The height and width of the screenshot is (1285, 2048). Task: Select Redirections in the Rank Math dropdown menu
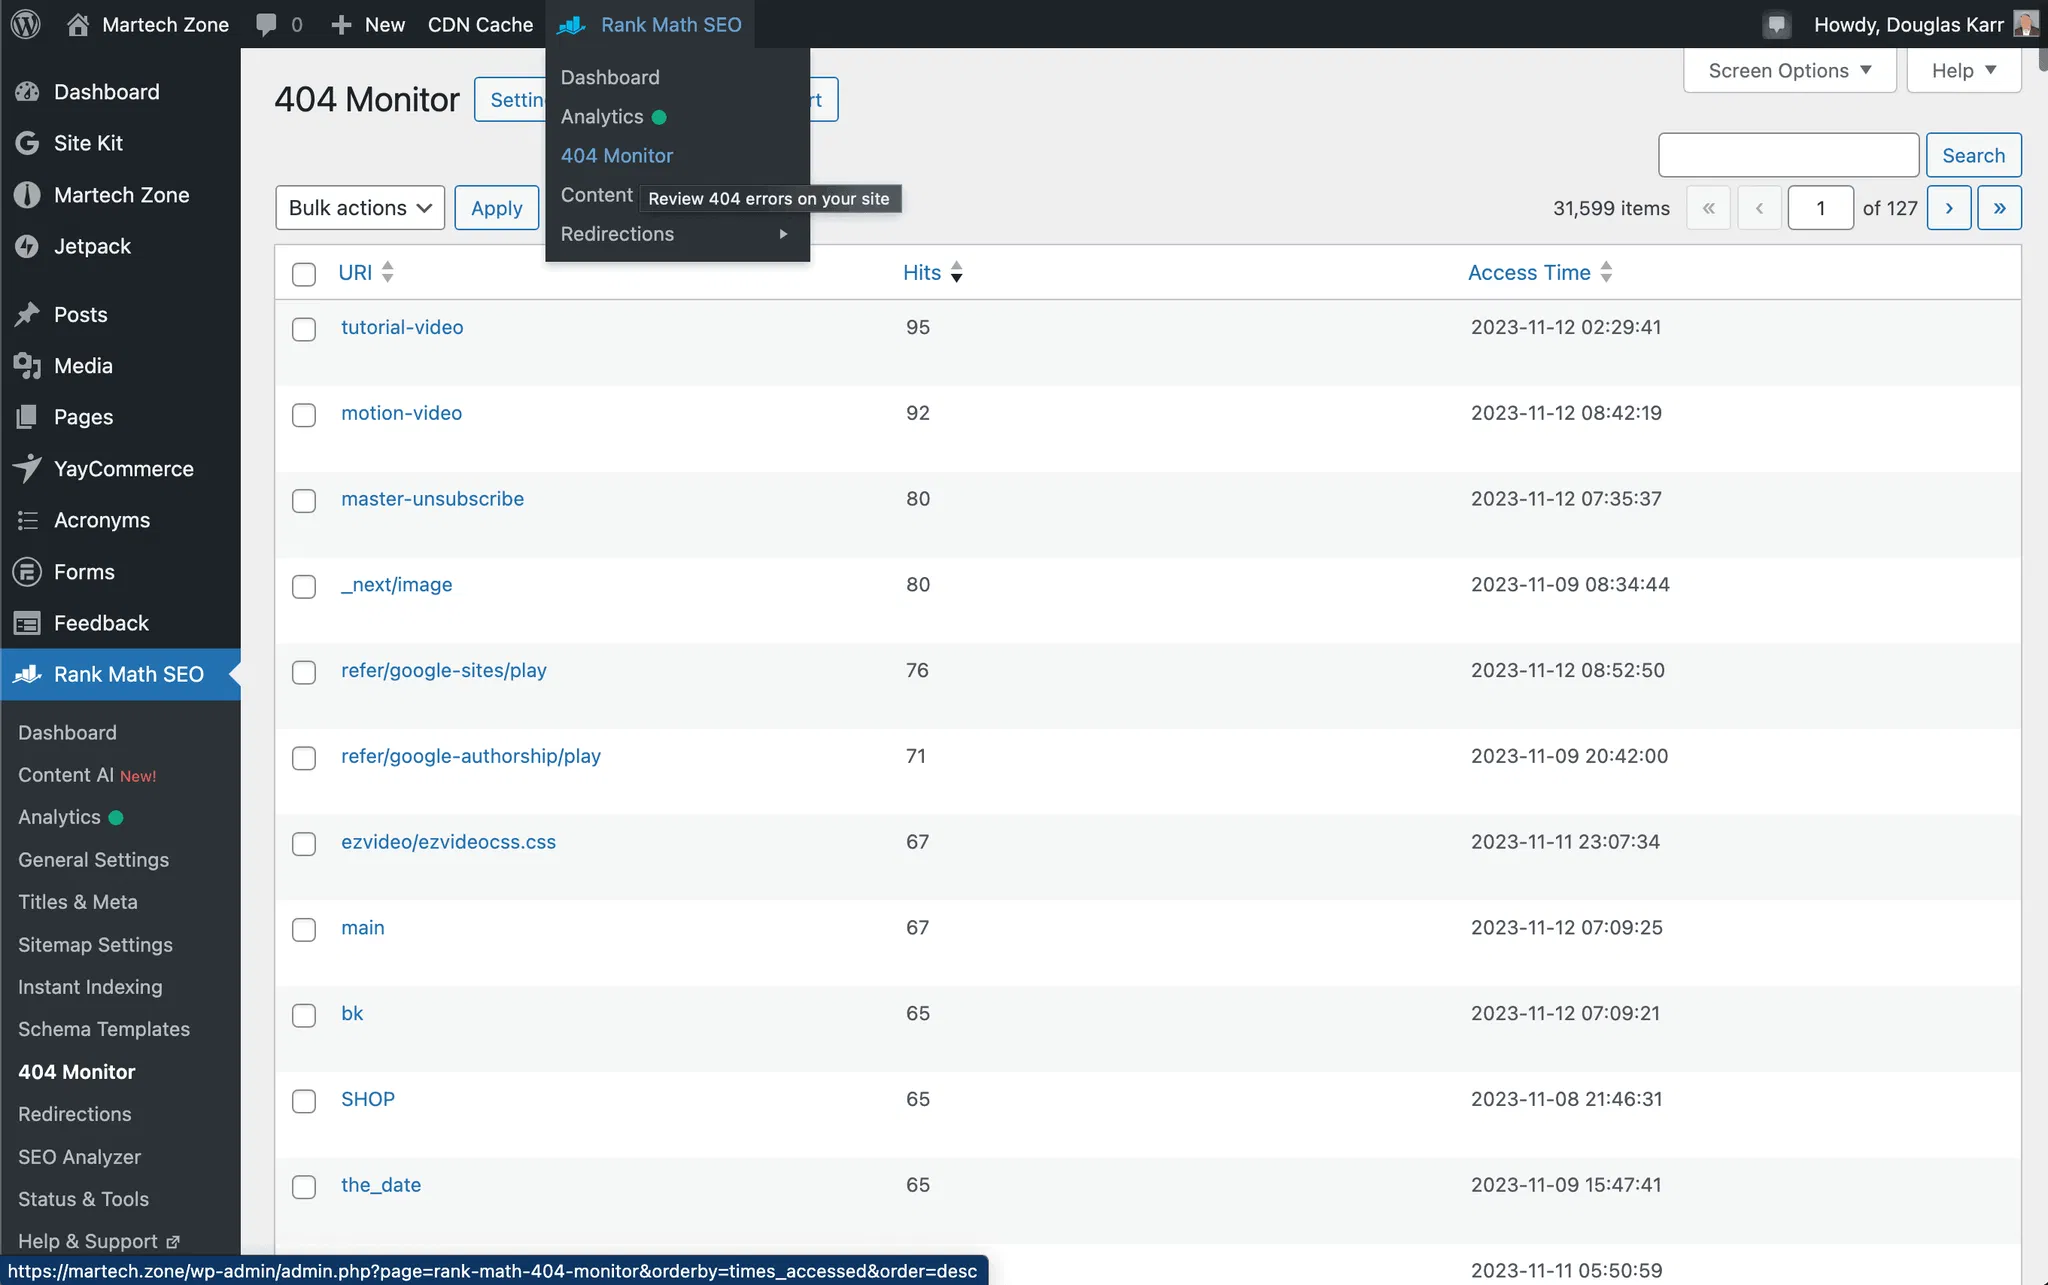(x=617, y=234)
